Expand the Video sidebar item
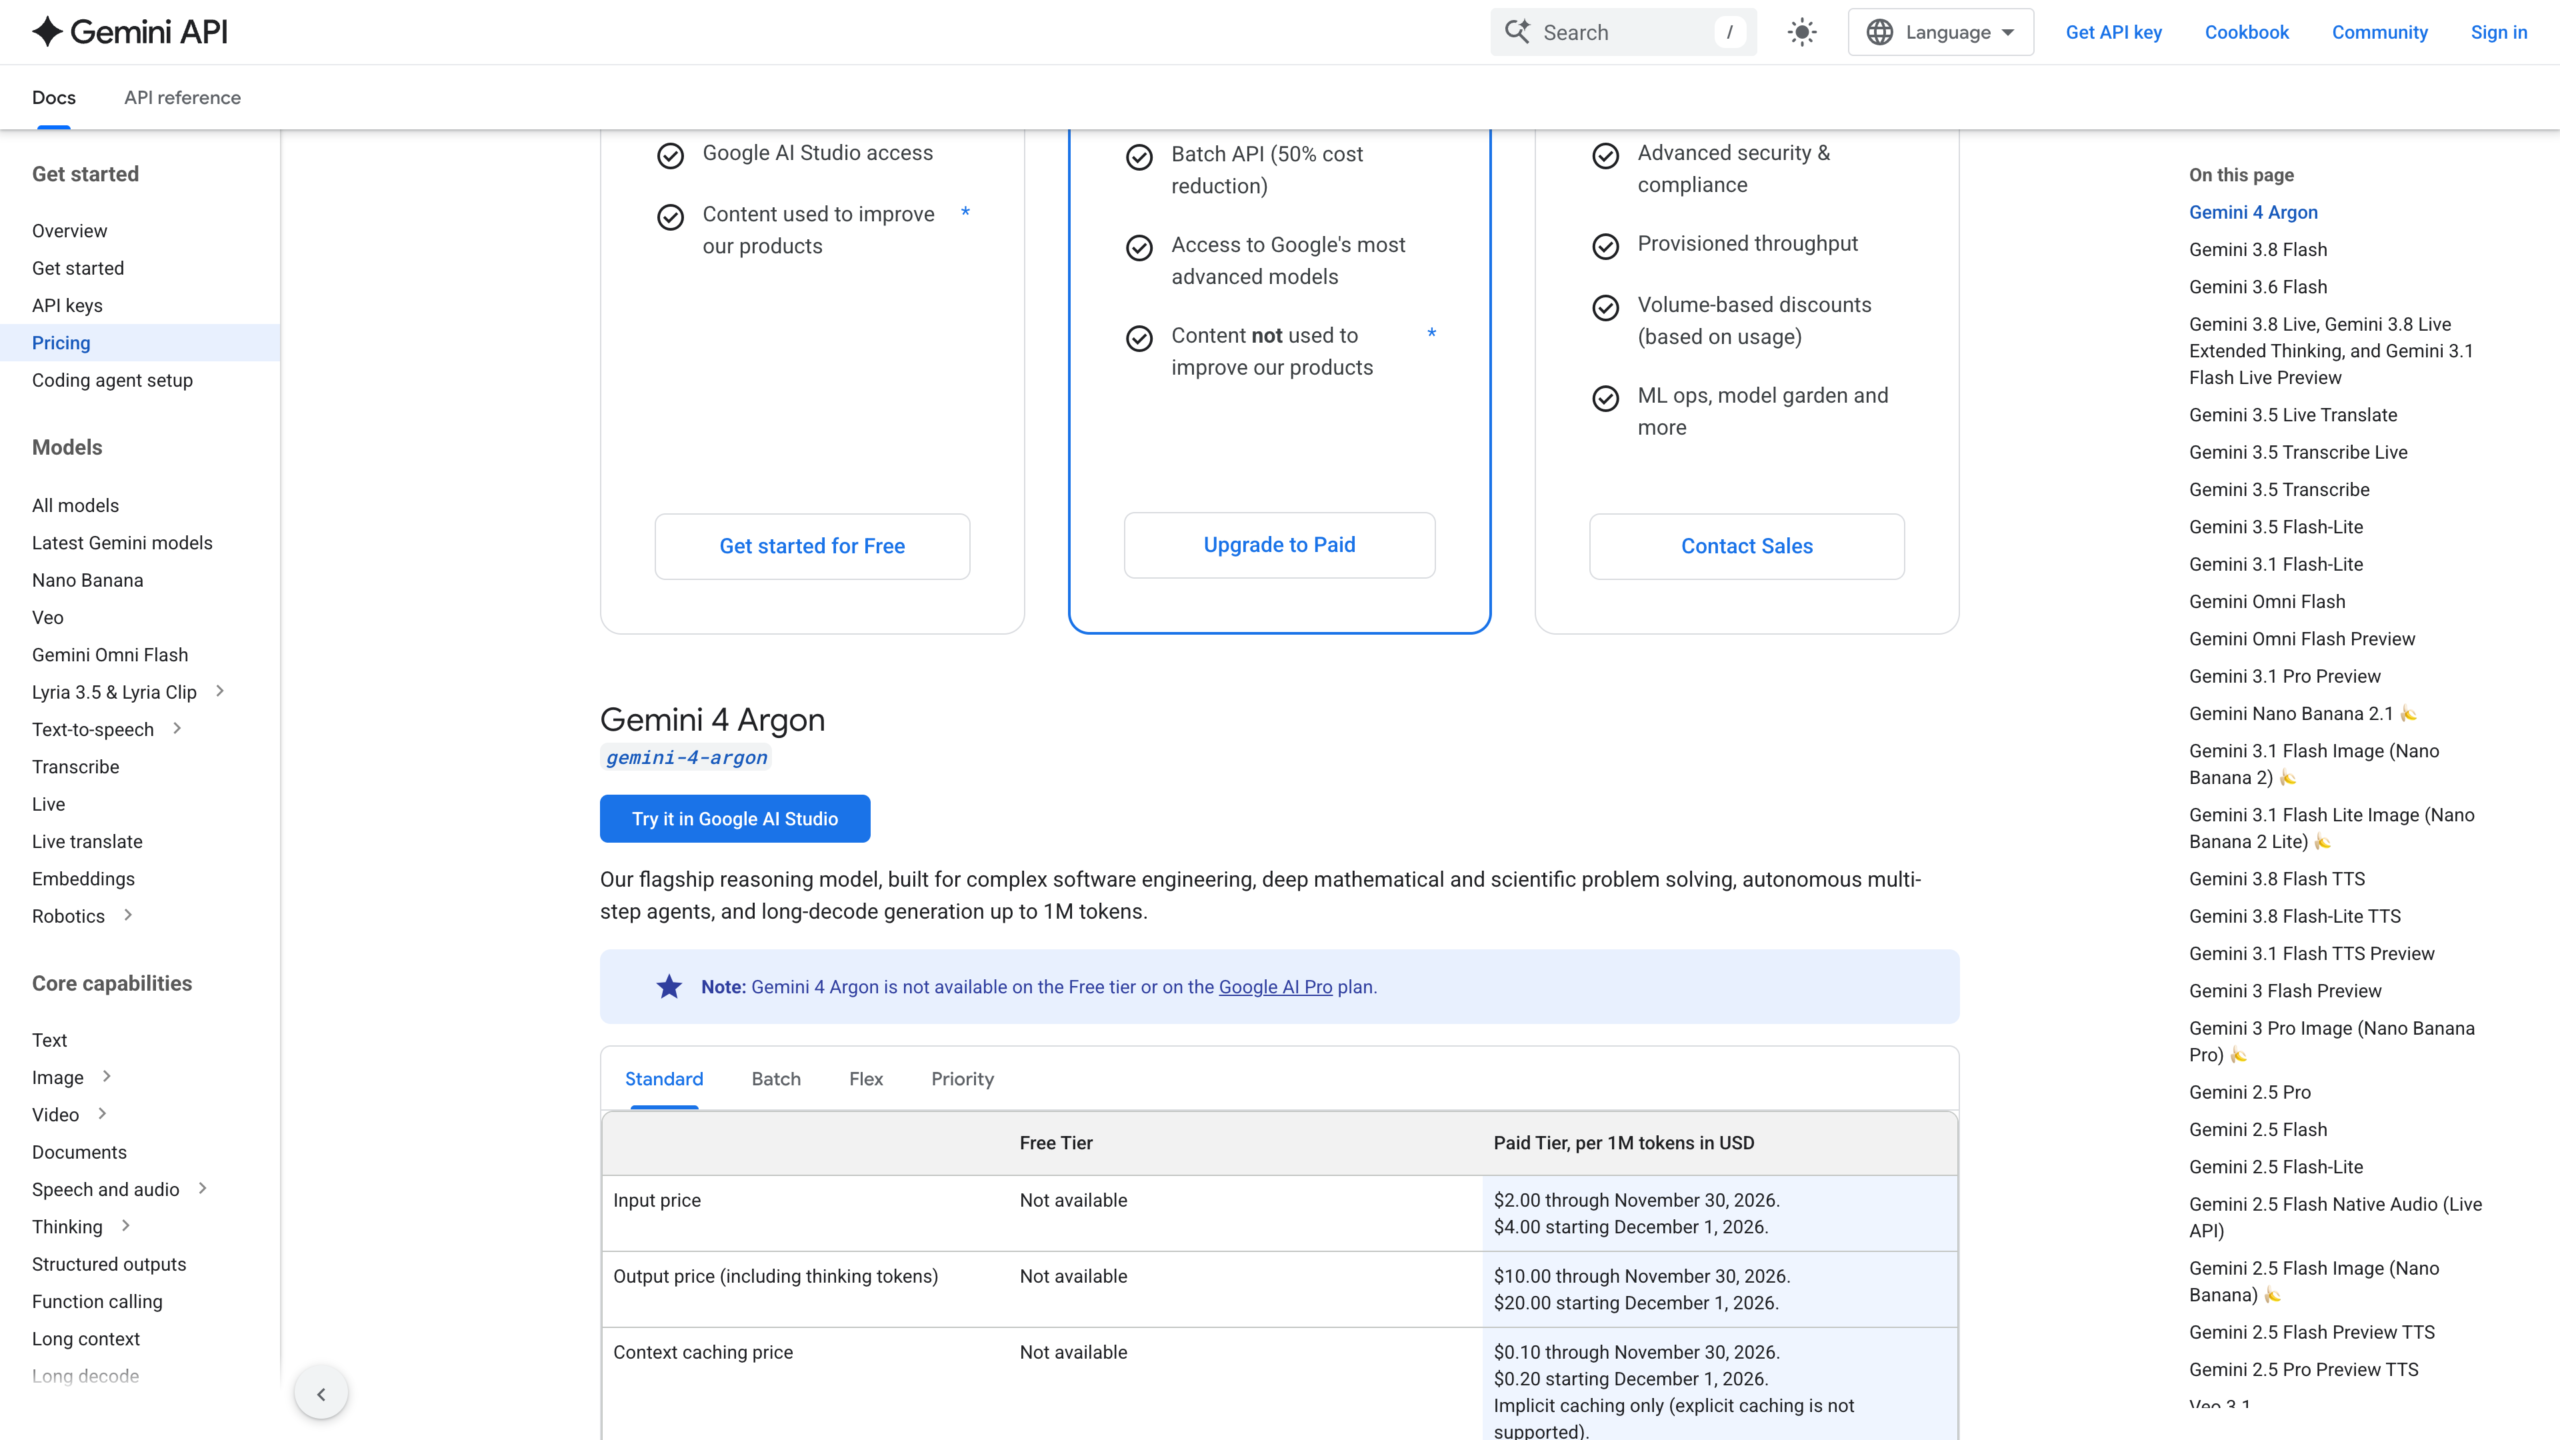Screen dimensions: 2560x1440 [102, 1113]
